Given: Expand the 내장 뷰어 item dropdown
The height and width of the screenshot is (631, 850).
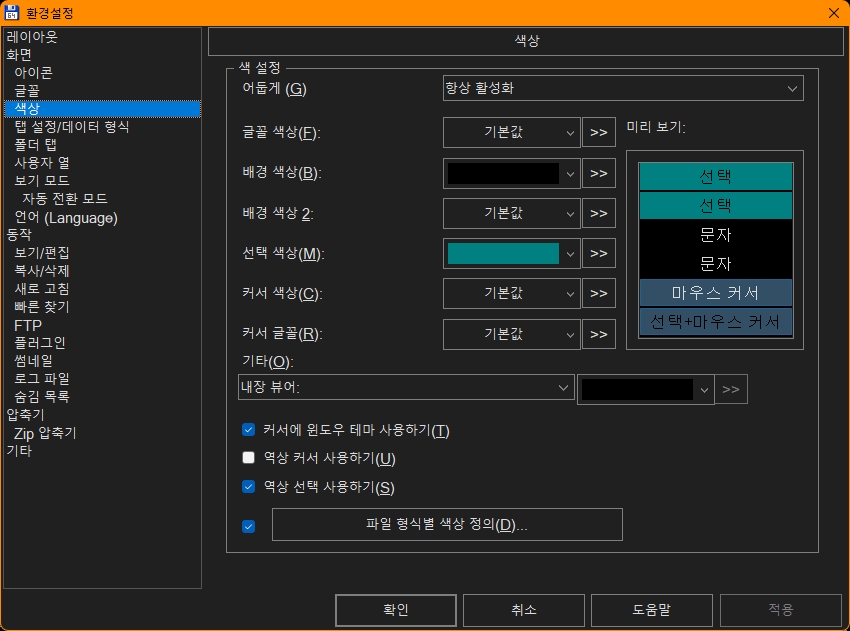Looking at the screenshot, I should [x=406, y=388].
